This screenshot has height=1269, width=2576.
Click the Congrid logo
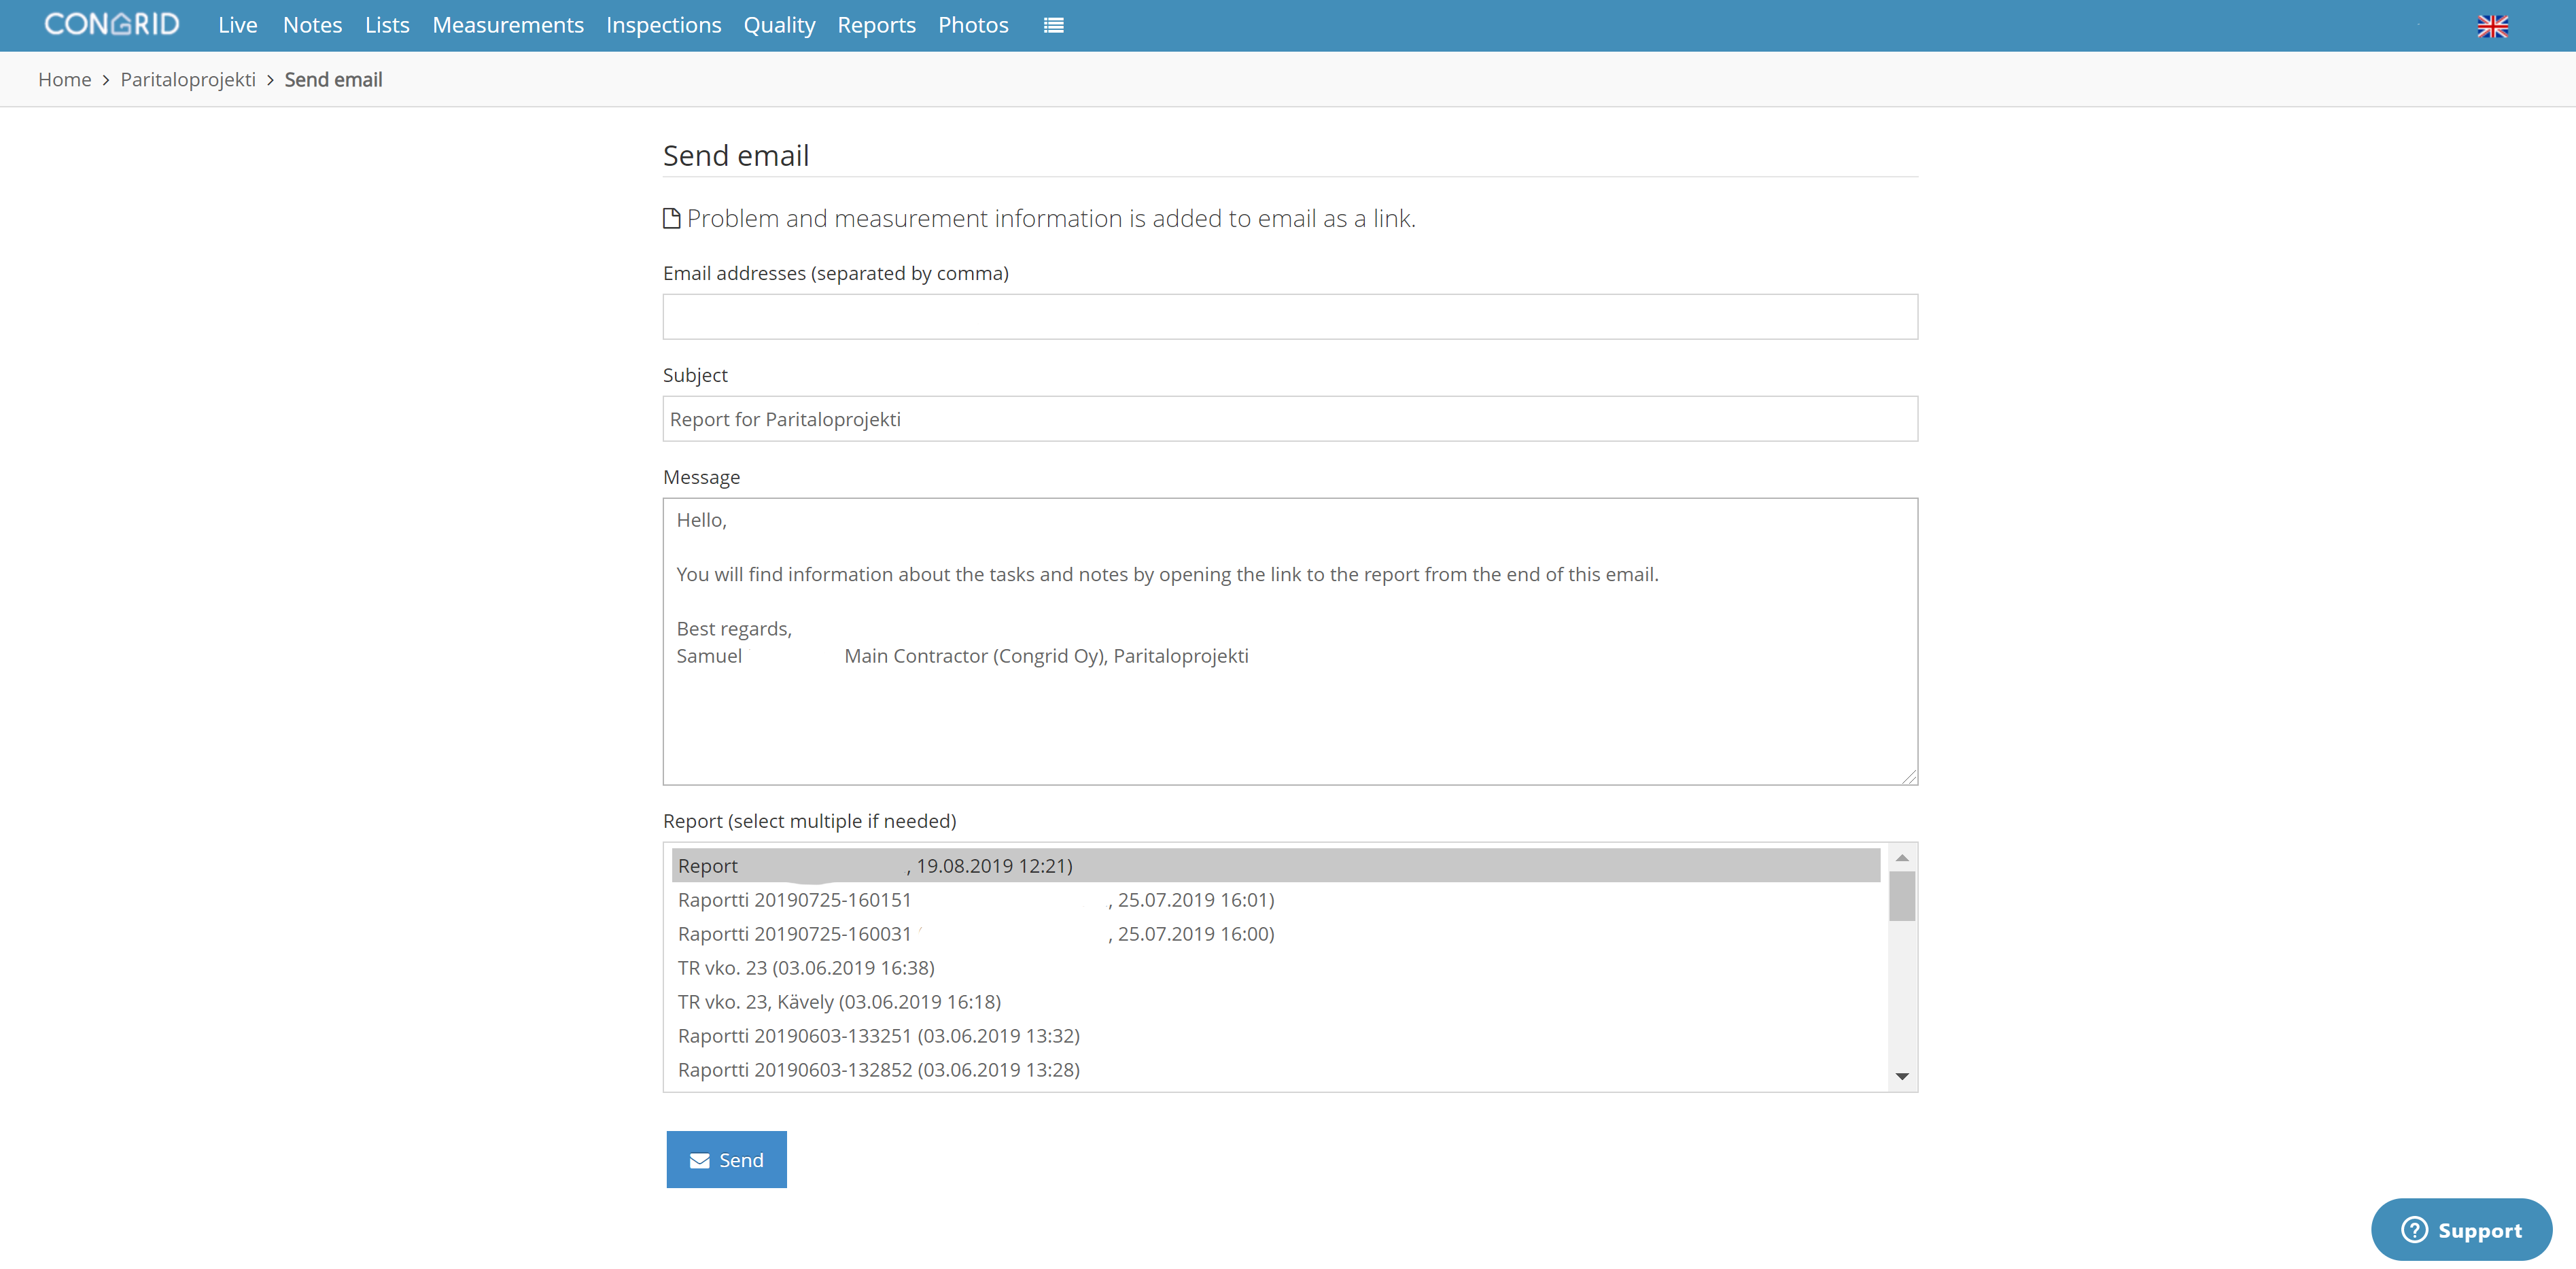pos(111,24)
